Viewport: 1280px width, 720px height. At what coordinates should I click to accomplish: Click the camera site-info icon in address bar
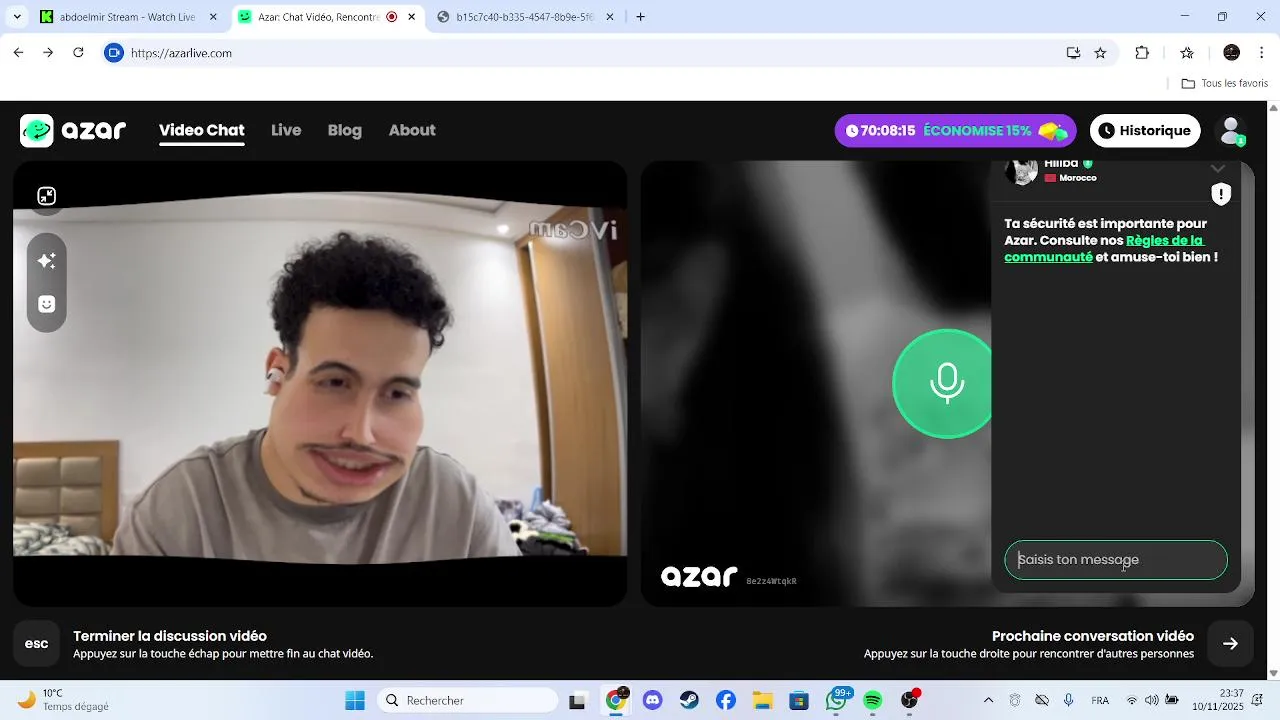pyautogui.click(x=114, y=53)
